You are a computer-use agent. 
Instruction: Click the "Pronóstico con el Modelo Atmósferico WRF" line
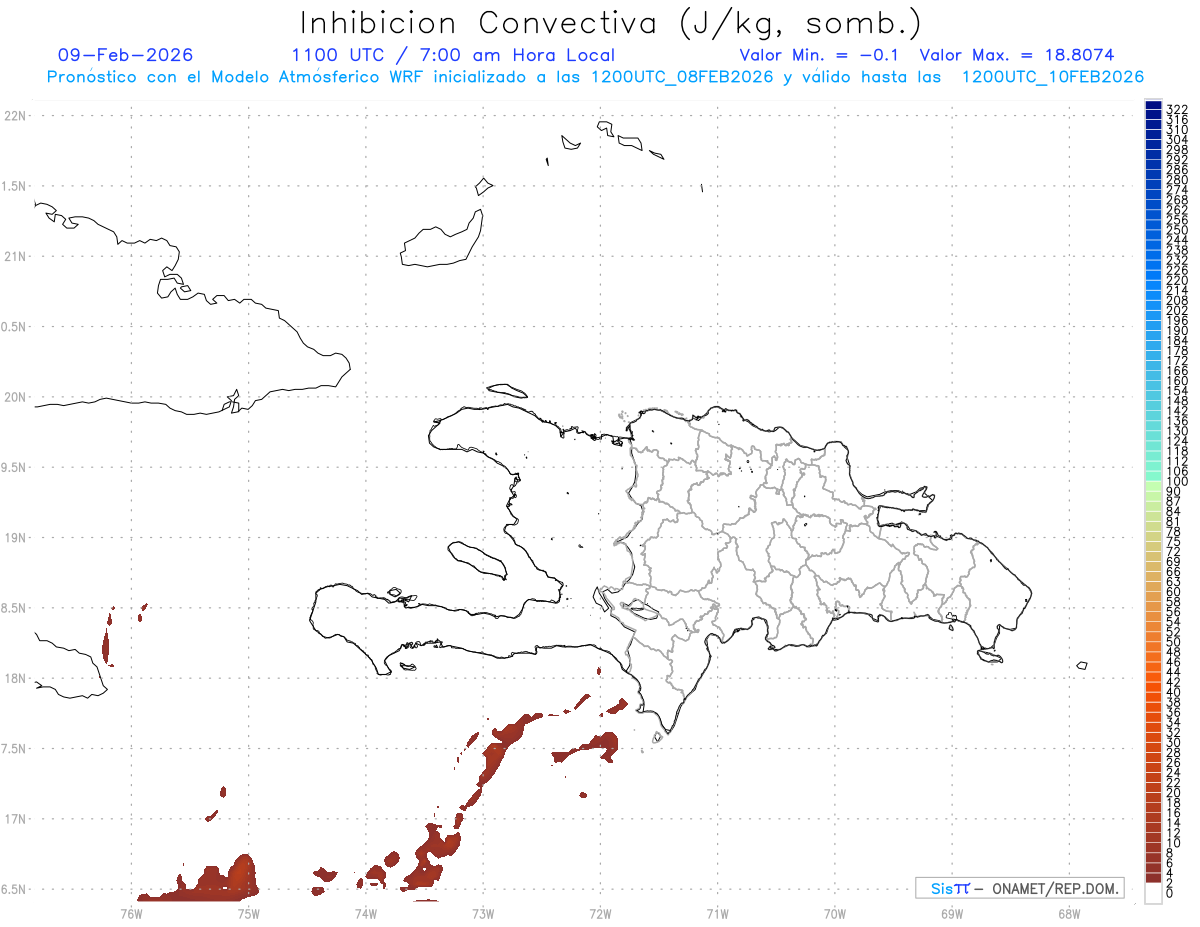pos(236,77)
